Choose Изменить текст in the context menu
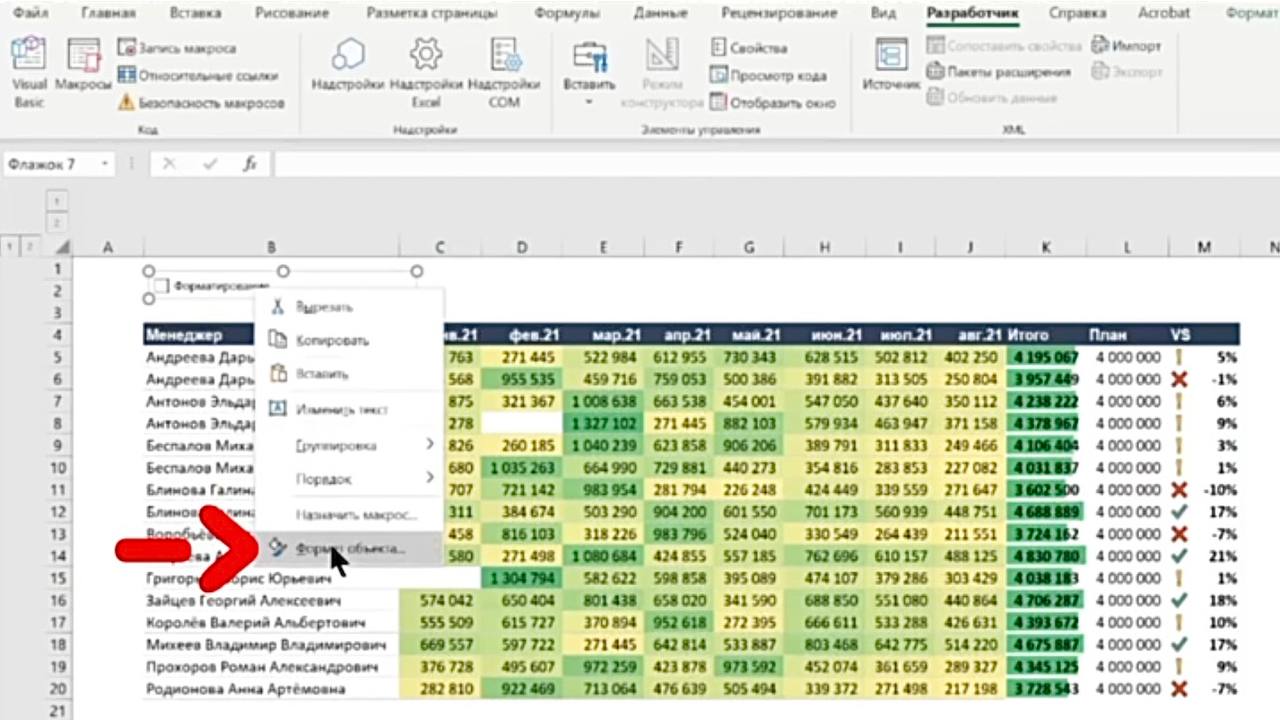This screenshot has width=1280, height=720. [x=347, y=409]
